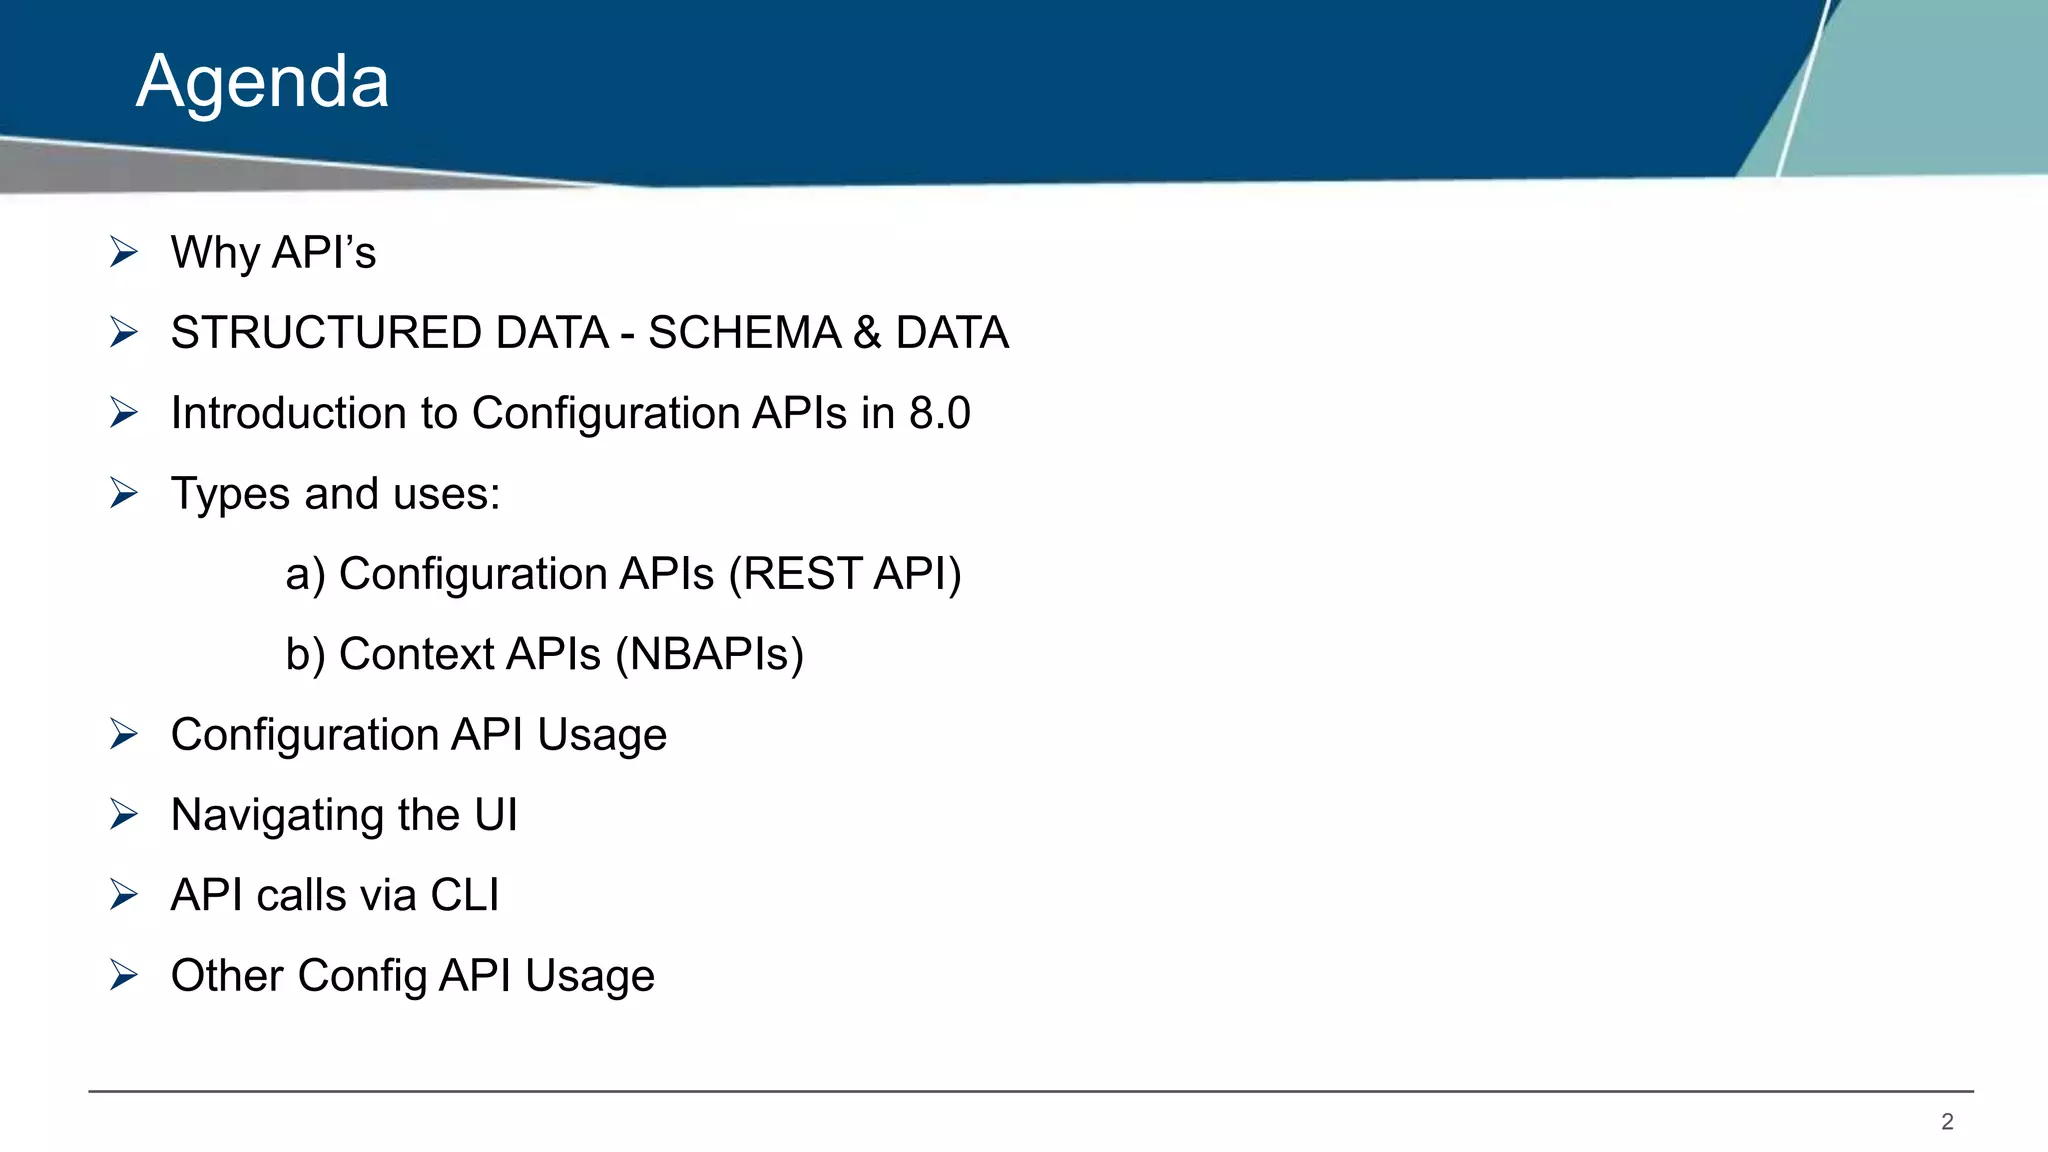Select the "Why API's" agenda line

pos(273,252)
